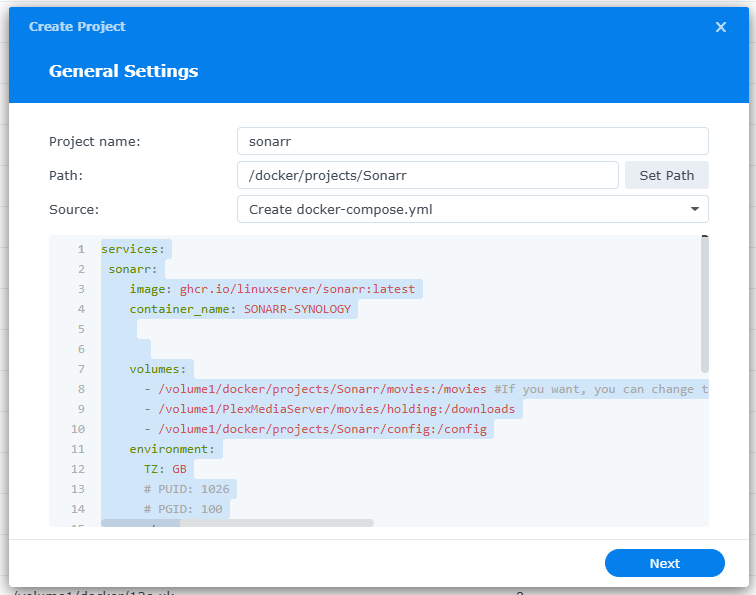Image resolution: width=756 pixels, height=595 pixels.
Task: Click the commented PUID: 1026 line
Action: (186, 489)
